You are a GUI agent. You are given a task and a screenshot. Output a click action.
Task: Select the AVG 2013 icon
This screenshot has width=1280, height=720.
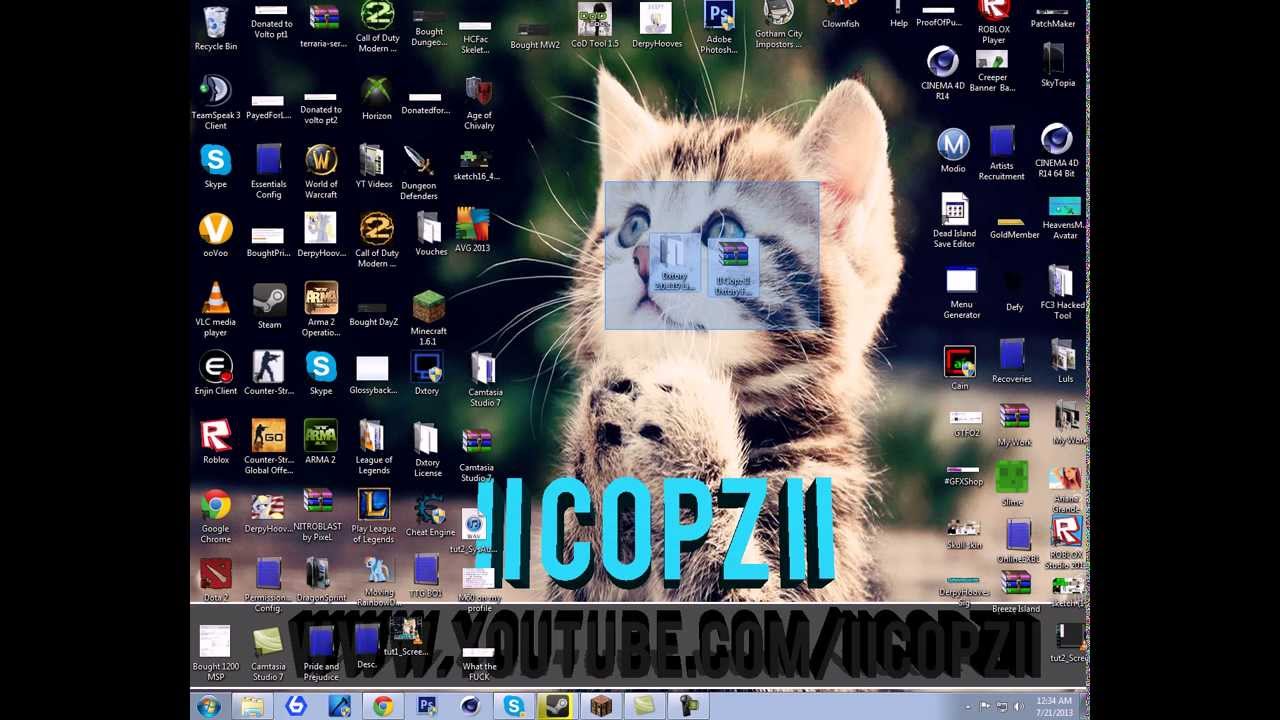click(472, 231)
